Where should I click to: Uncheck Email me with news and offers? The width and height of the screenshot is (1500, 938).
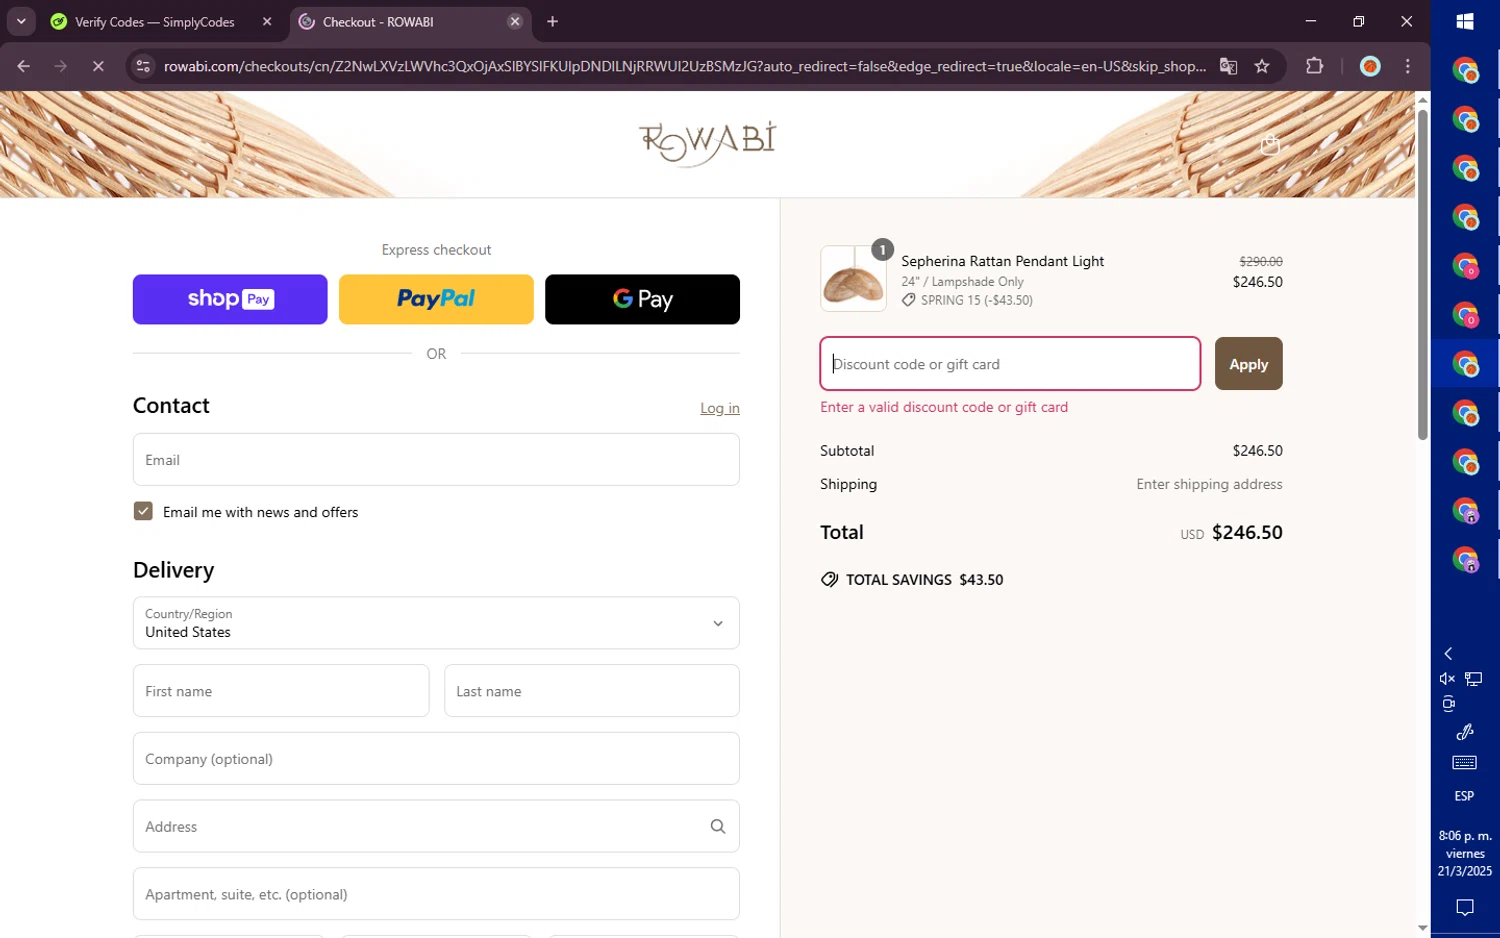[x=143, y=511]
